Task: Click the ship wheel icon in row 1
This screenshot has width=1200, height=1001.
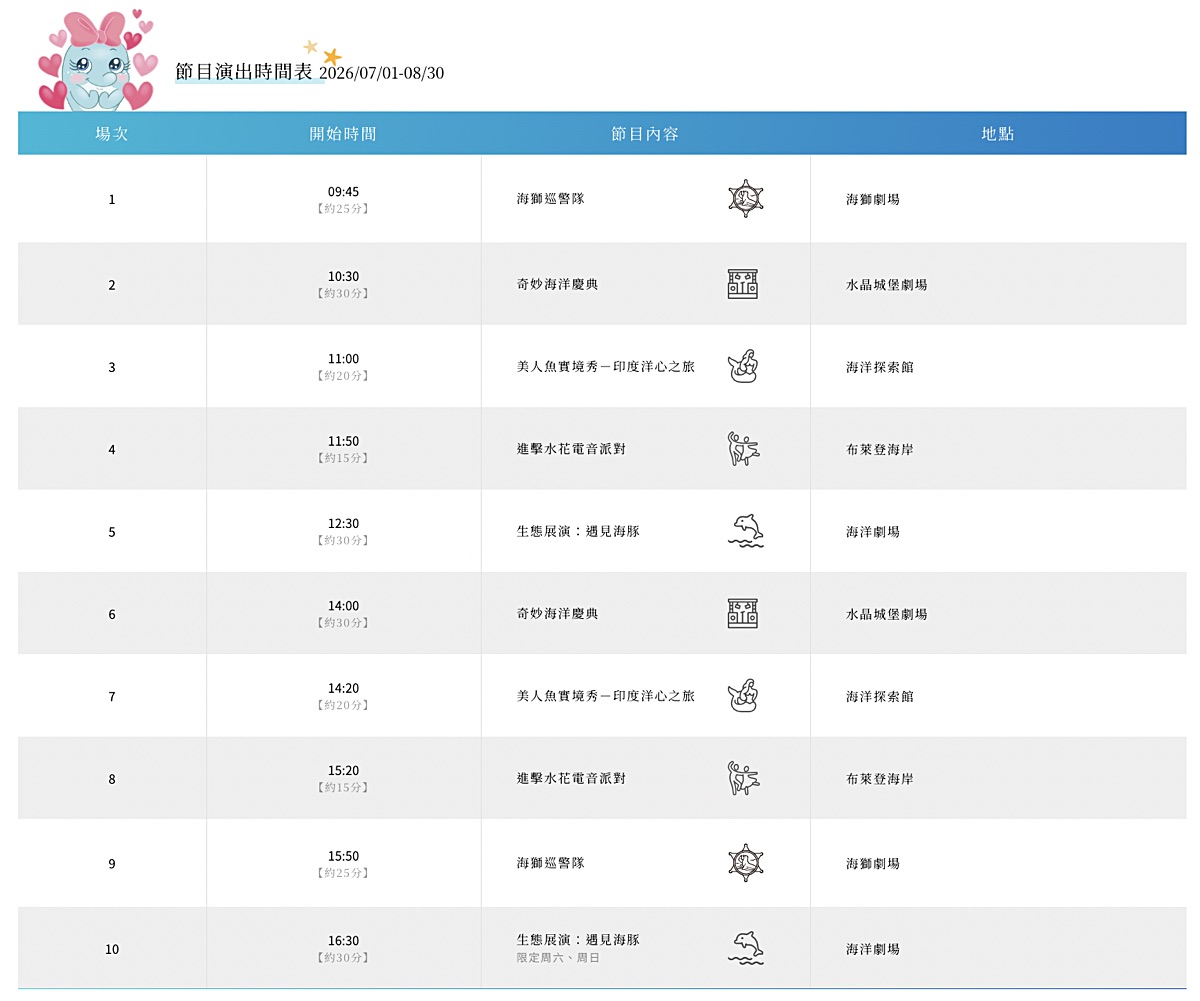Action: click(x=745, y=198)
